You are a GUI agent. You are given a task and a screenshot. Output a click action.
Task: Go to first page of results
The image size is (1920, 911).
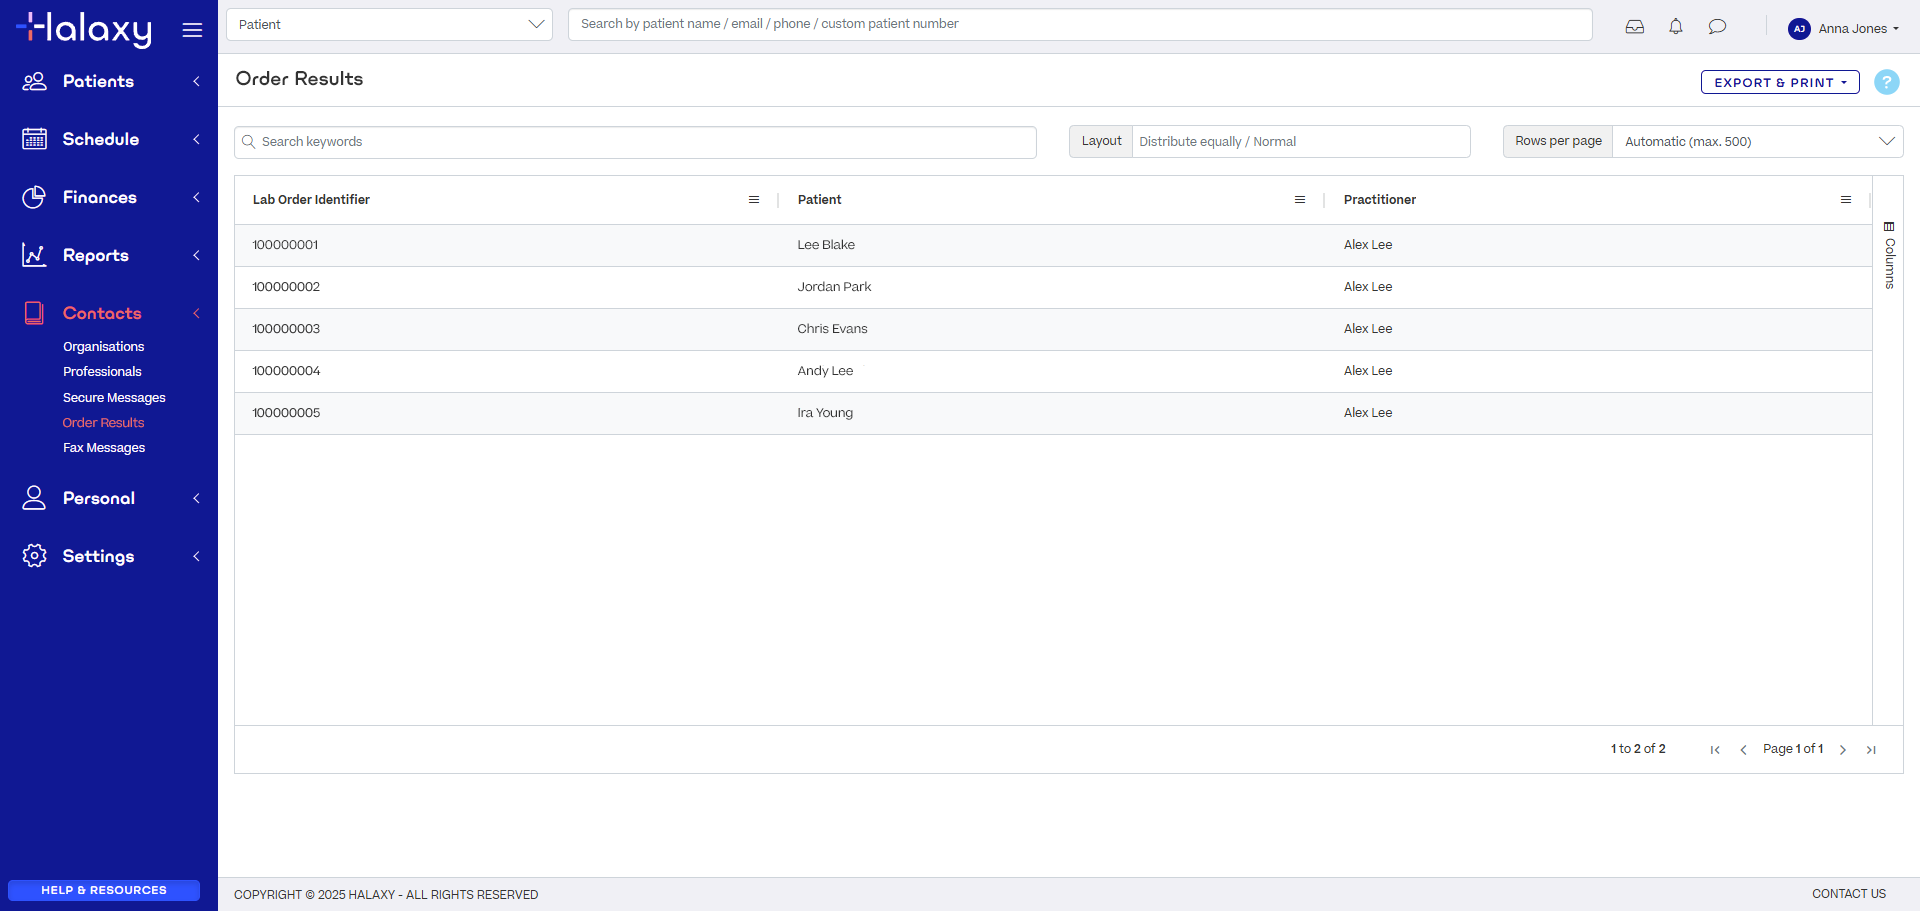1715,750
